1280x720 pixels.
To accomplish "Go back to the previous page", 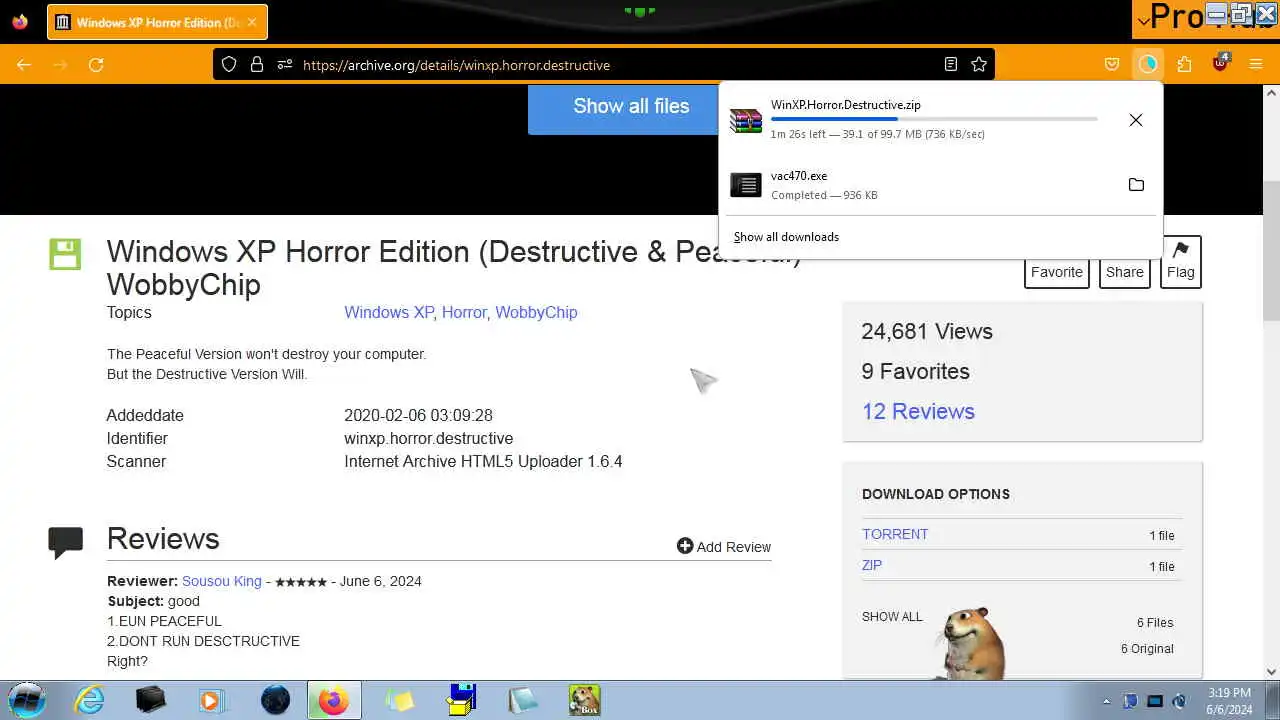I will pyautogui.click(x=24, y=65).
